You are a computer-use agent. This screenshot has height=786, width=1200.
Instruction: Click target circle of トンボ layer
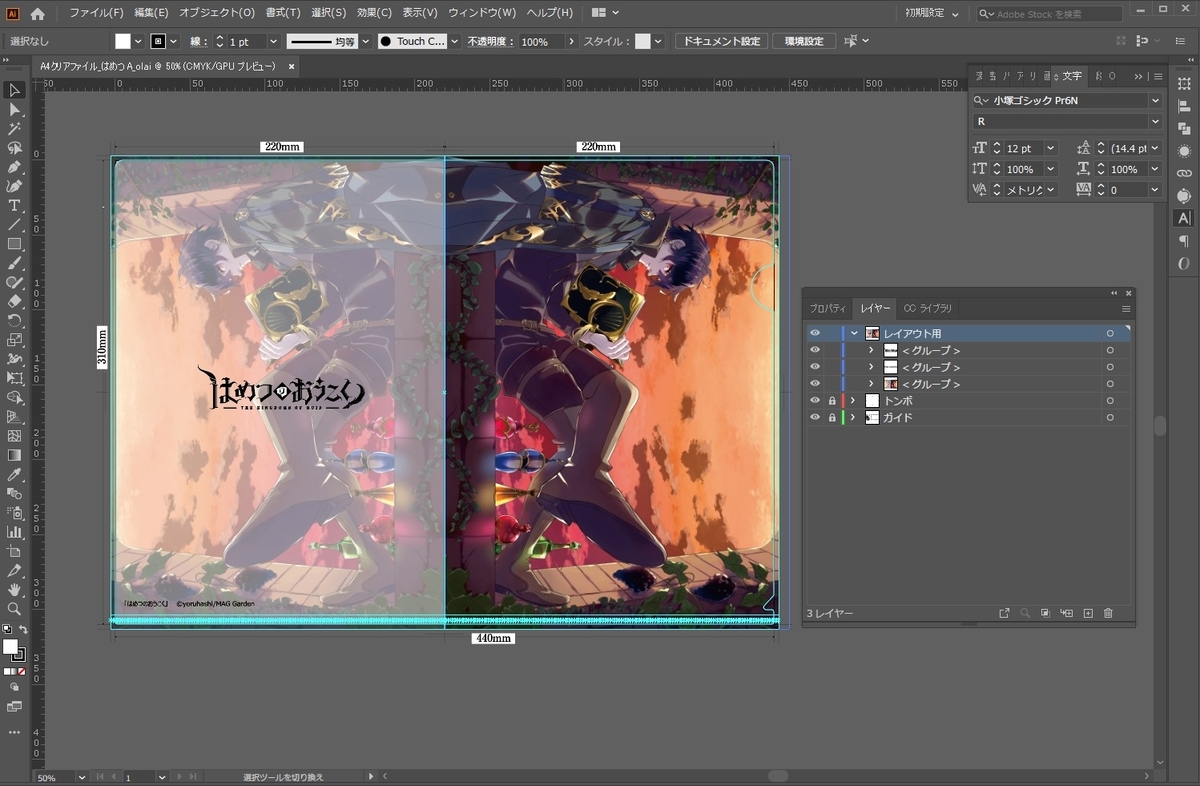click(x=1110, y=400)
